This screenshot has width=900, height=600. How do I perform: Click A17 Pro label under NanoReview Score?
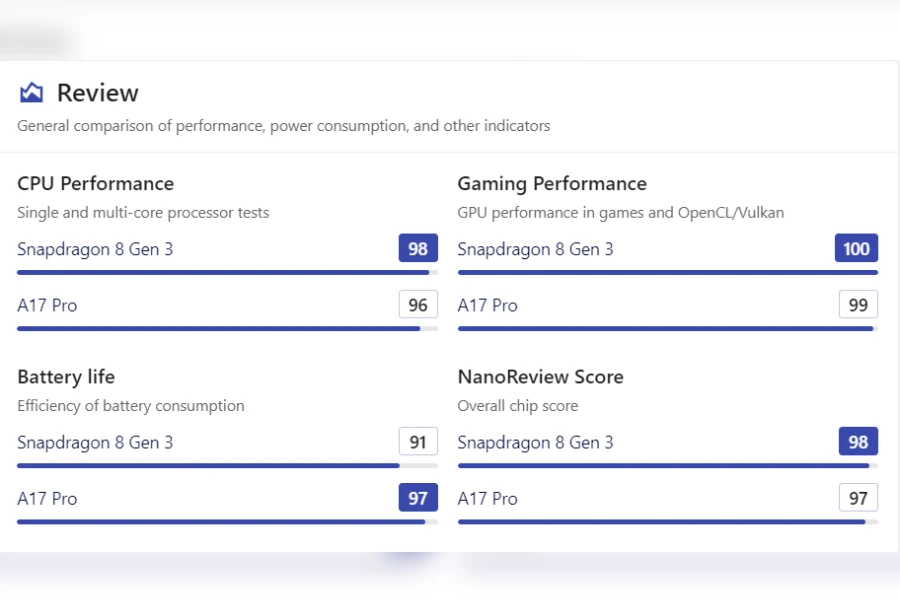[487, 498]
